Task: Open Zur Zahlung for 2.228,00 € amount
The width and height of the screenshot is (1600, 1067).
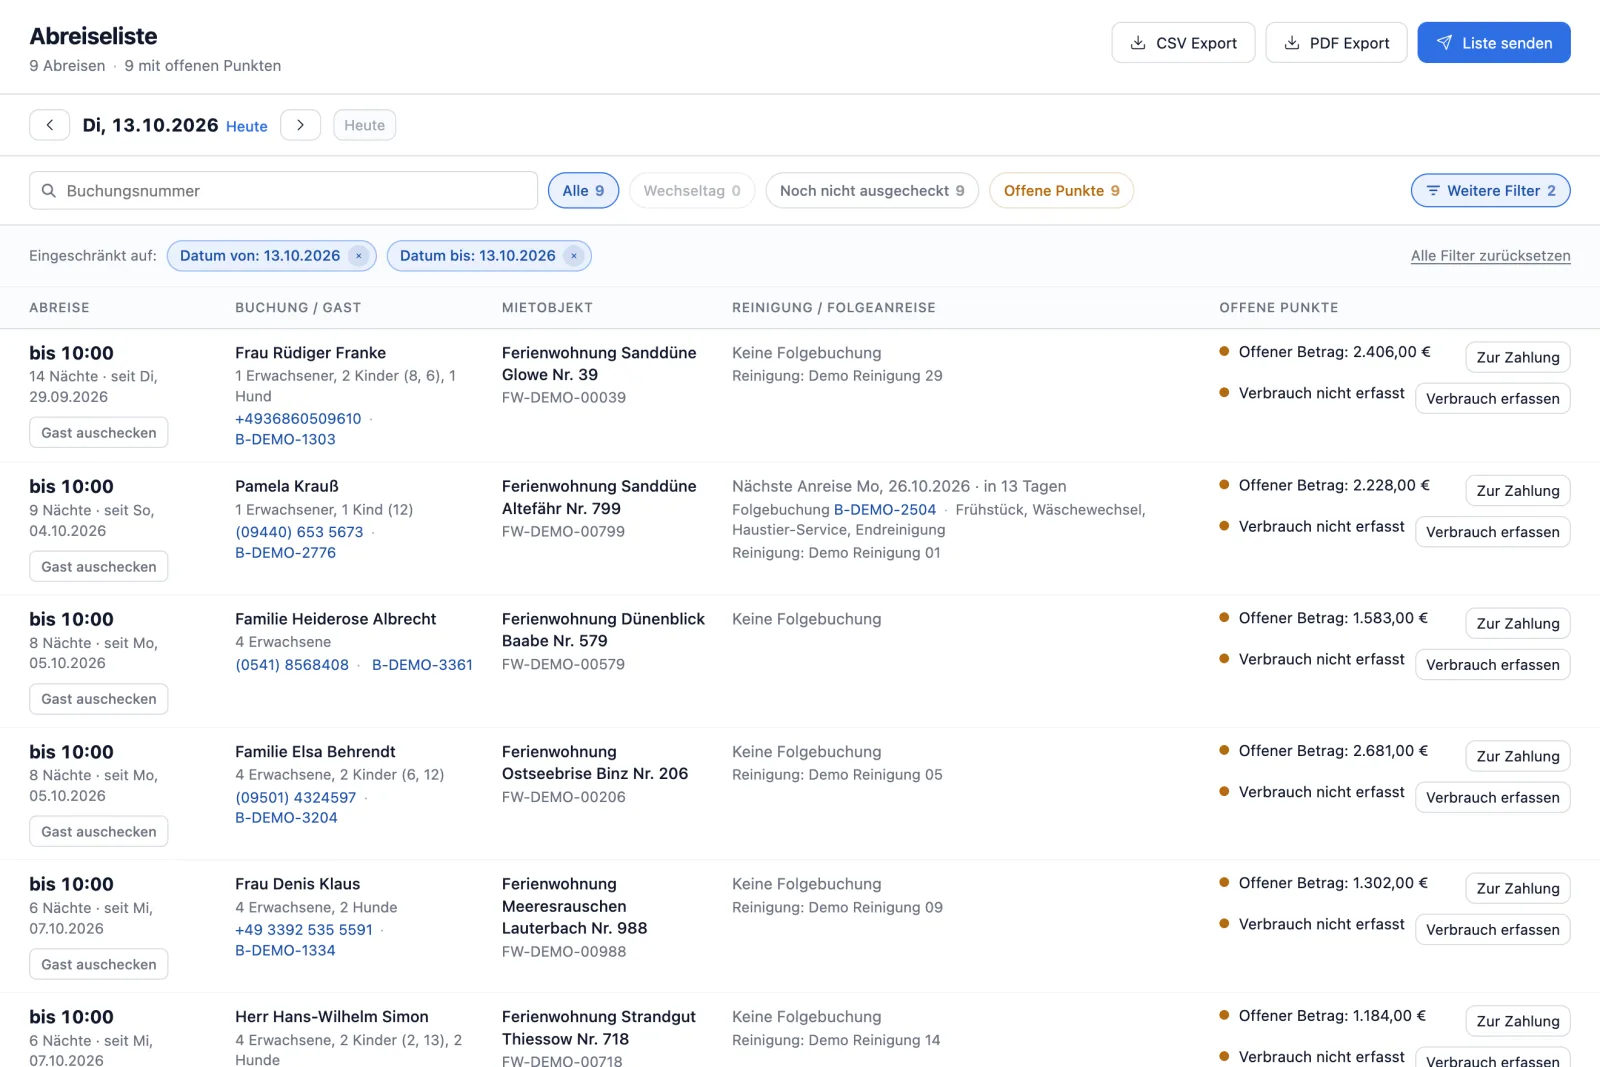Action: click(x=1517, y=490)
